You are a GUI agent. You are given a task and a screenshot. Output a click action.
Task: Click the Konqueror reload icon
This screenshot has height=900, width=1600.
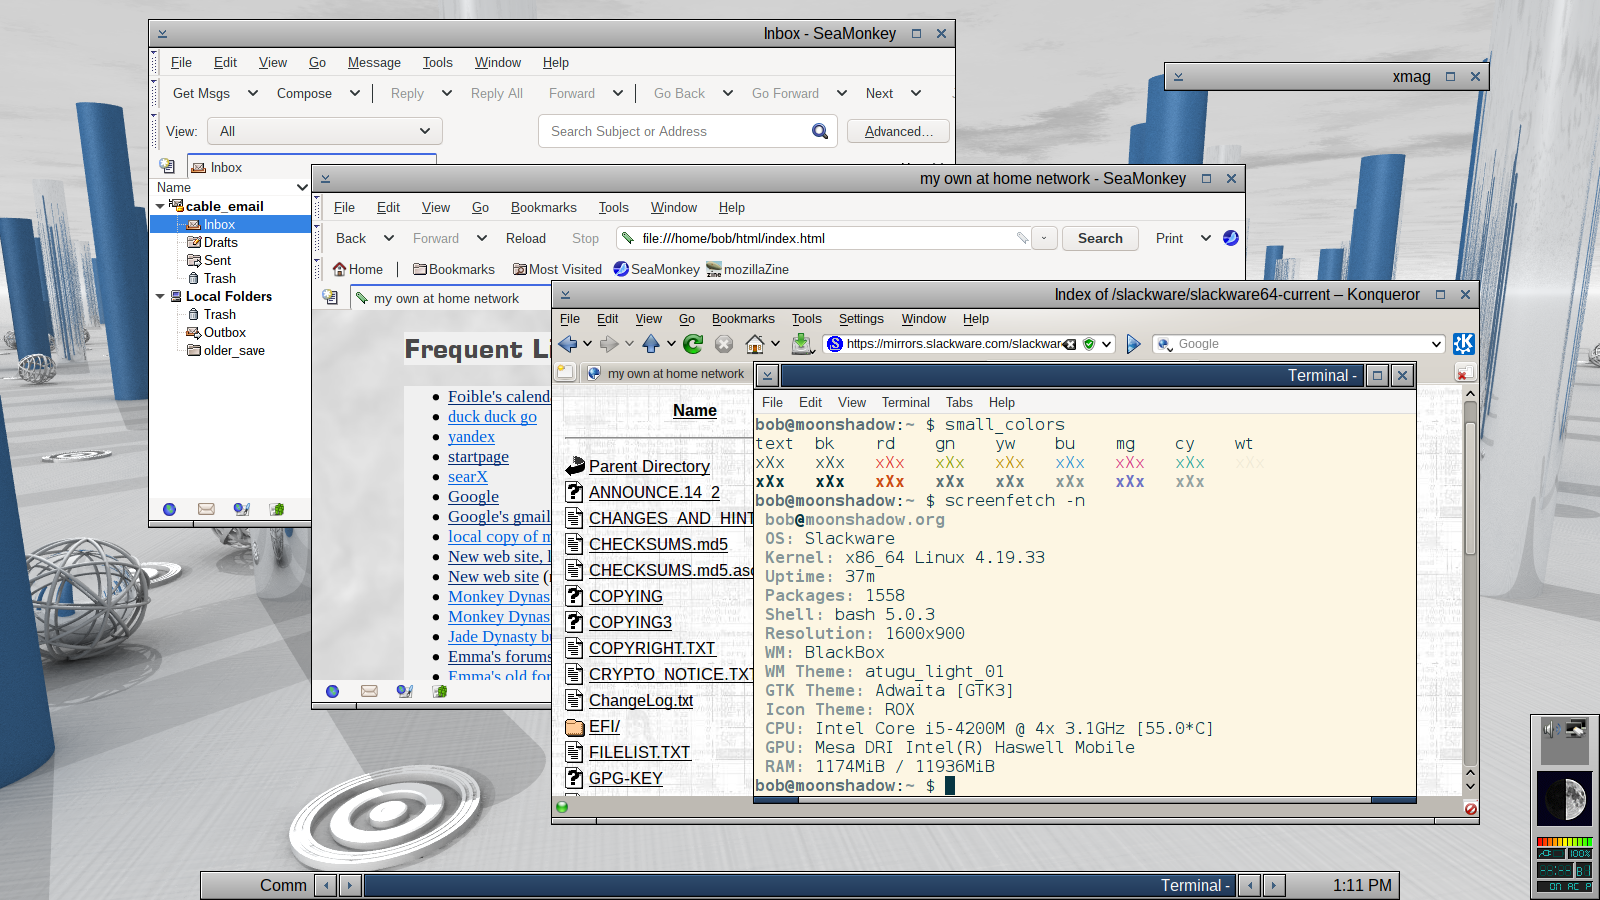pyautogui.click(x=693, y=344)
